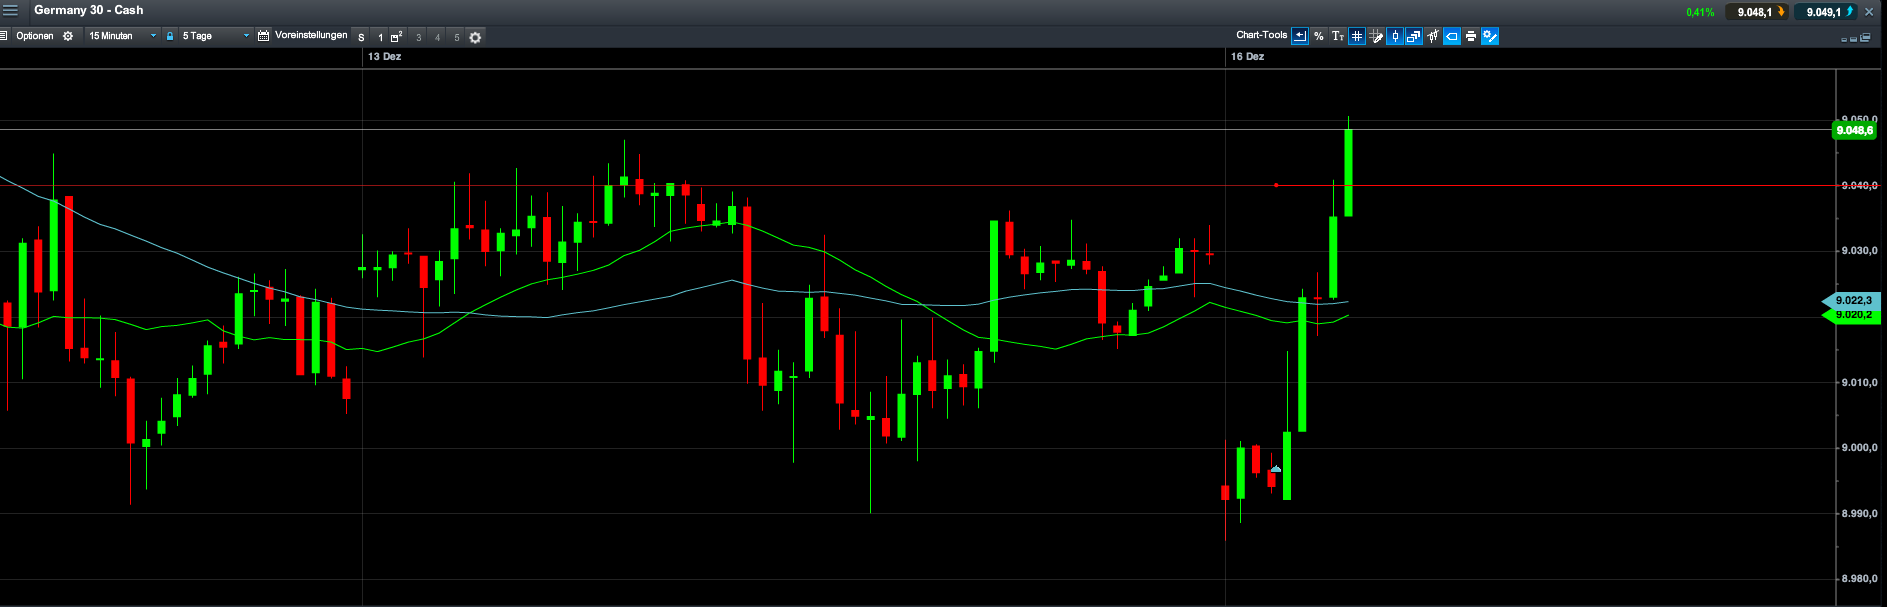Click the candlestick pattern tool icon

1433,36
